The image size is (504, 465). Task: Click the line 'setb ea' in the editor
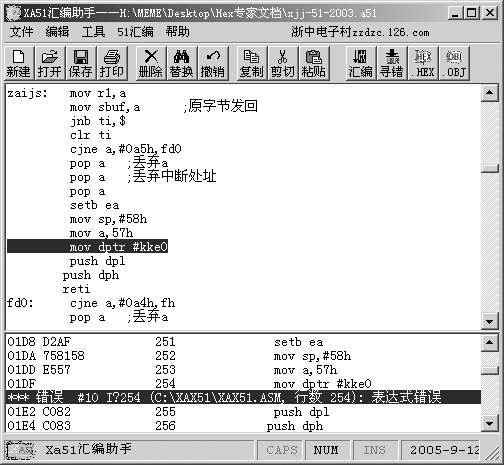pos(94,205)
